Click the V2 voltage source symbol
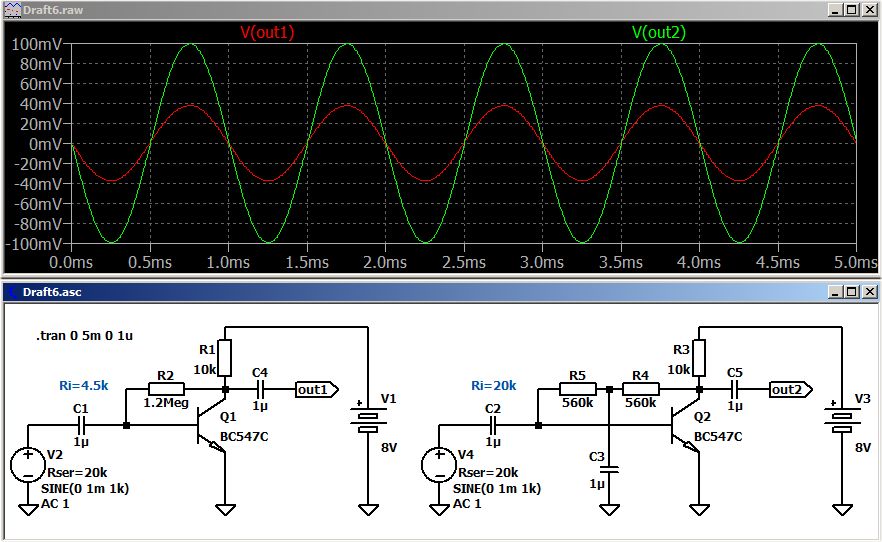The height and width of the screenshot is (542, 882). 28,465
